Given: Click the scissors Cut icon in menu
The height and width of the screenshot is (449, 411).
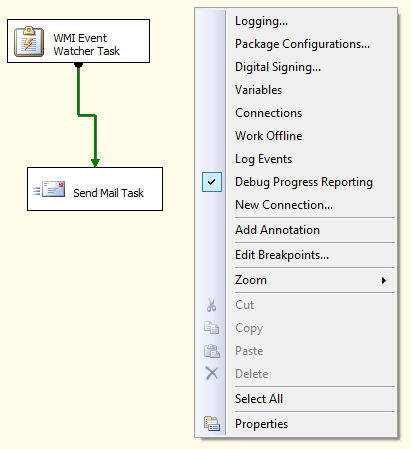Looking at the screenshot, I should (212, 305).
